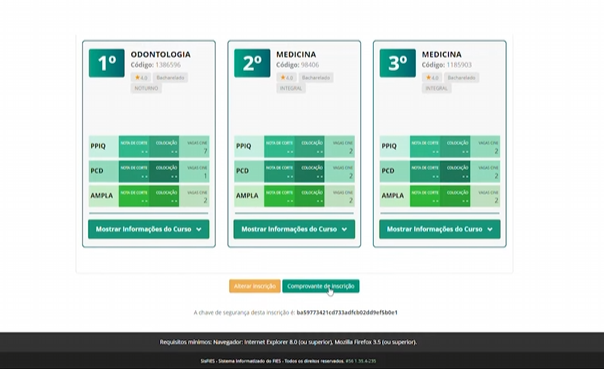This screenshot has width=604, height=369.
Task: Click PPIQ Colocação cell in Odontologia card
Action: click(164, 146)
